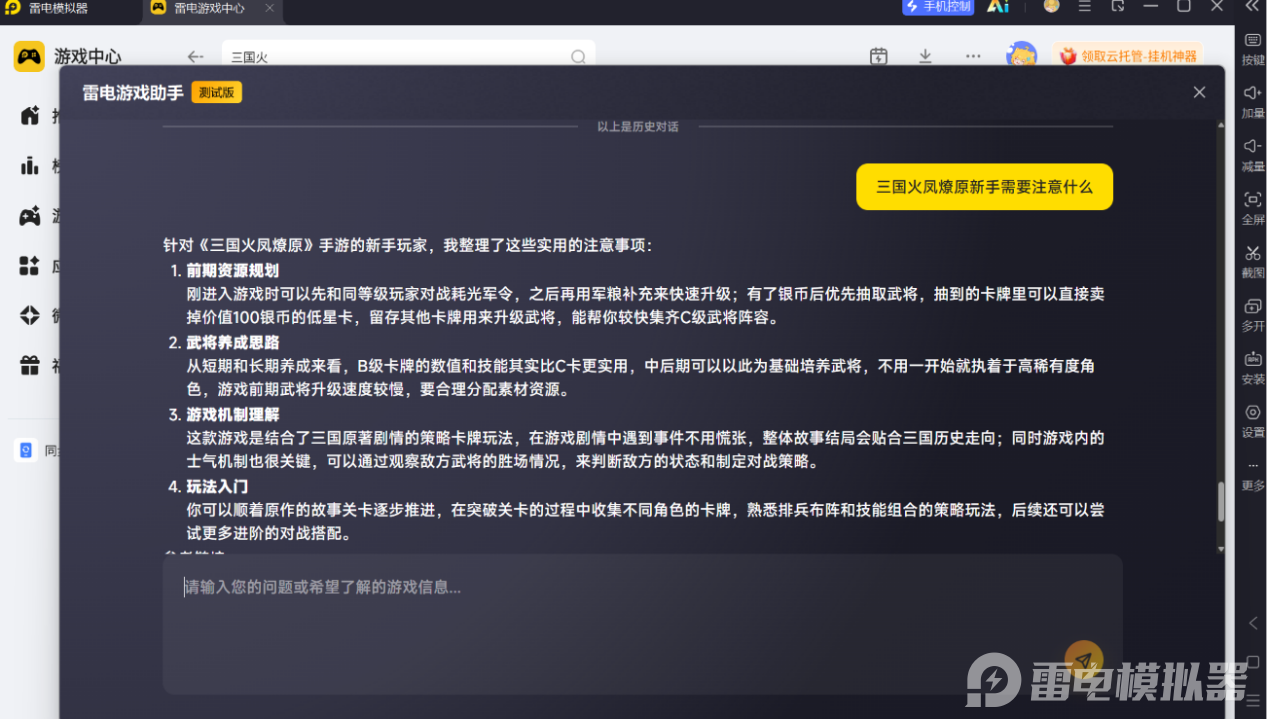The width and height of the screenshot is (1267, 719).
Task: Click the Android recent apps button in sidebar
Action: click(x=1253, y=701)
